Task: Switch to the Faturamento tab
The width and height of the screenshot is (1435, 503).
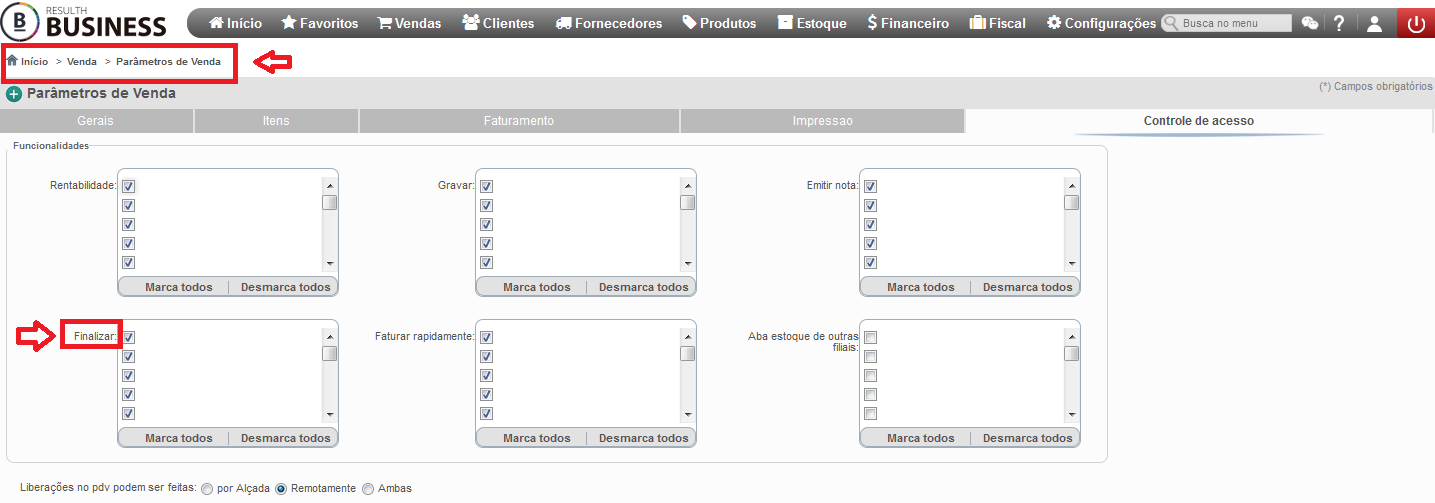Action: click(519, 121)
